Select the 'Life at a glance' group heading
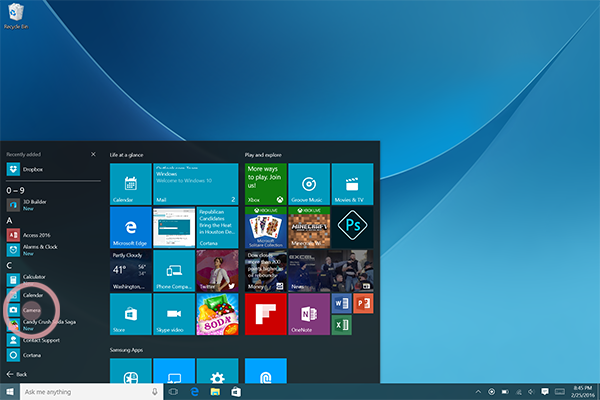Screen dimensions: 600x400 (126, 155)
